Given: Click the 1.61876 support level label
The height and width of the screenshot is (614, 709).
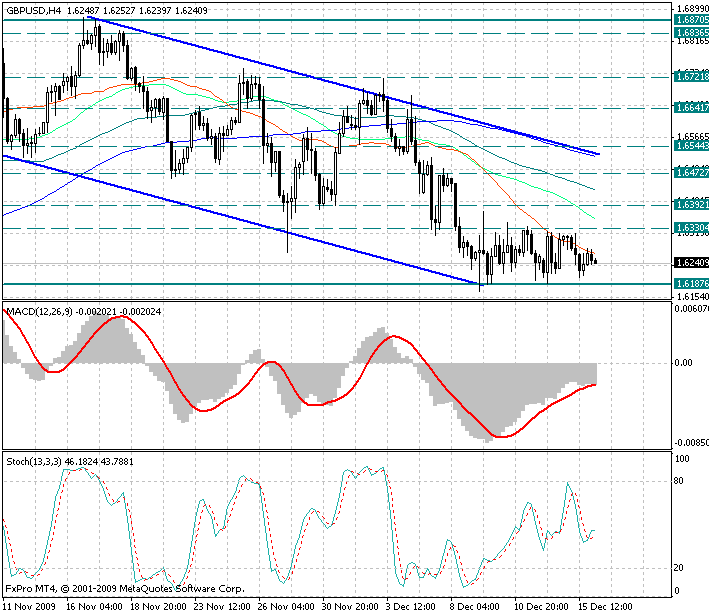Looking at the screenshot, I should (691, 283).
